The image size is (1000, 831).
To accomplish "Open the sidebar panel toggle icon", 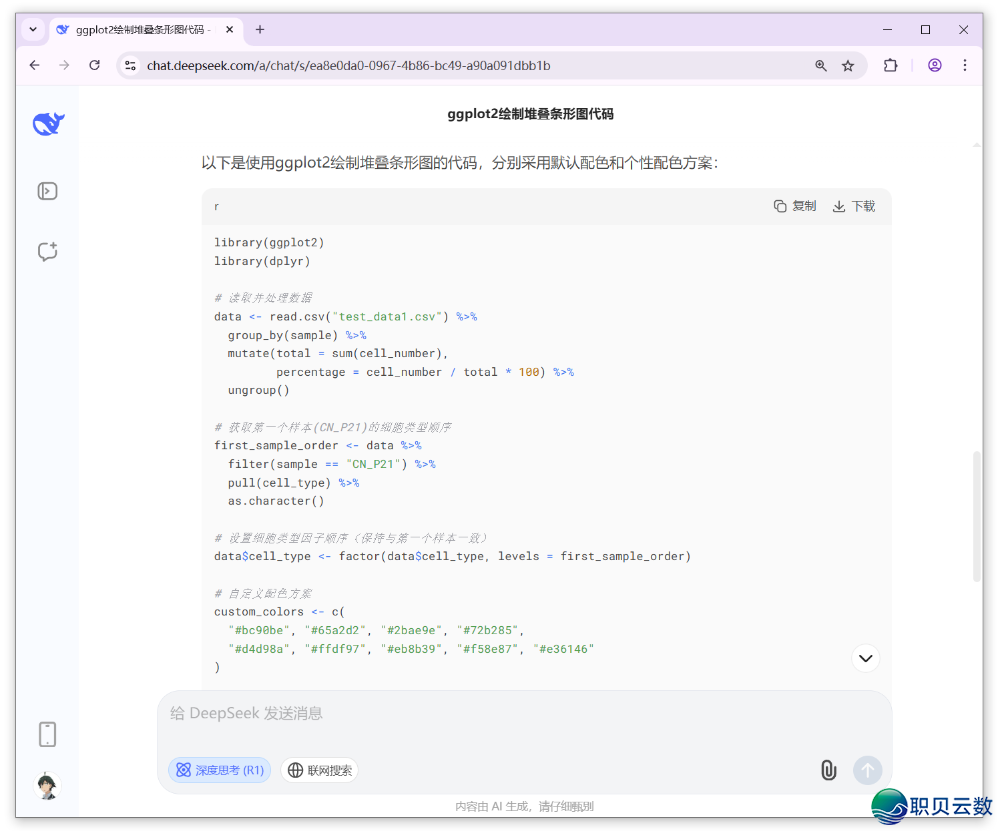I will (x=48, y=191).
